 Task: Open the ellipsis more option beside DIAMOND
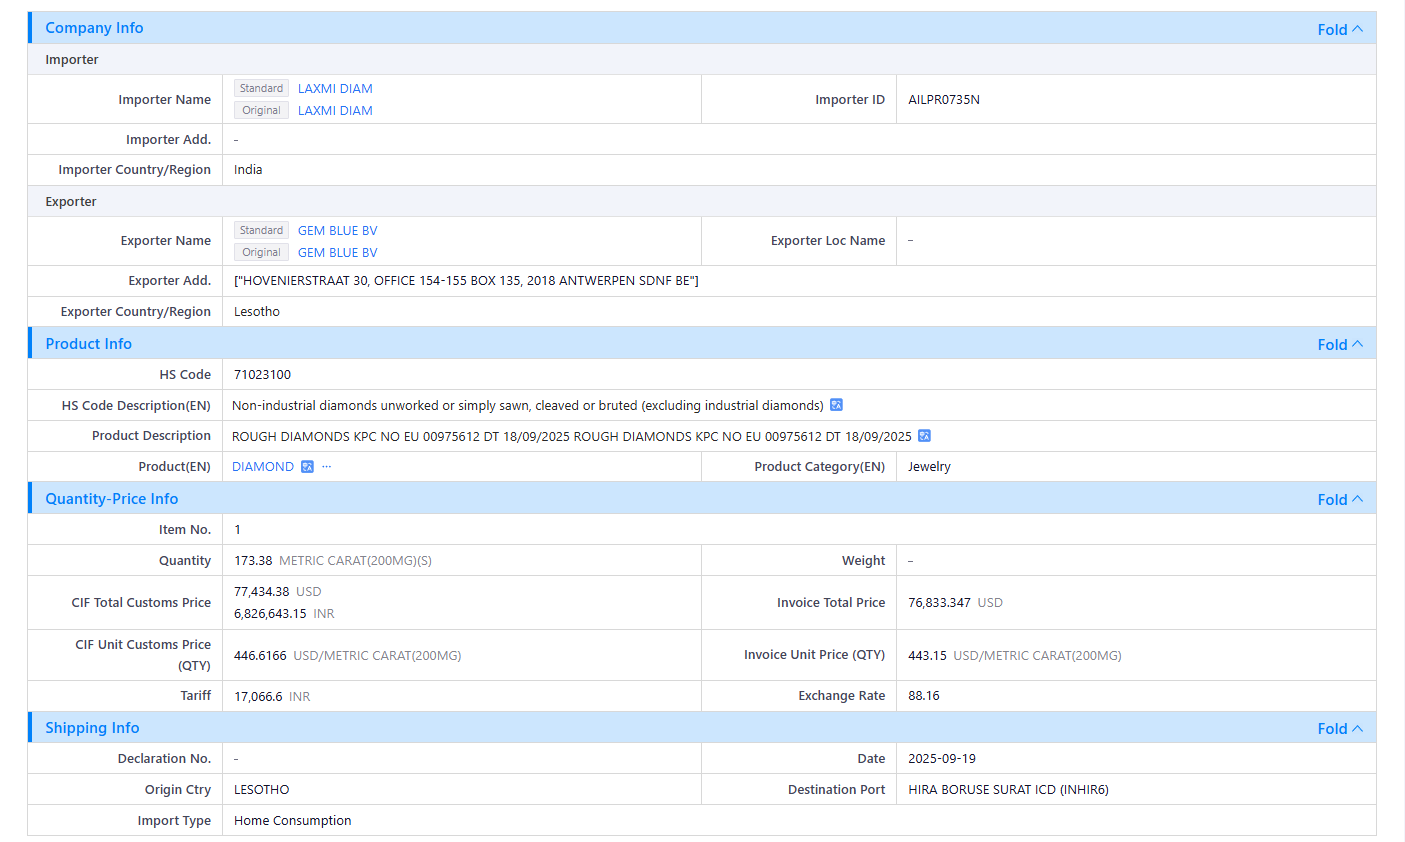pyautogui.click(x=327, y=467)
